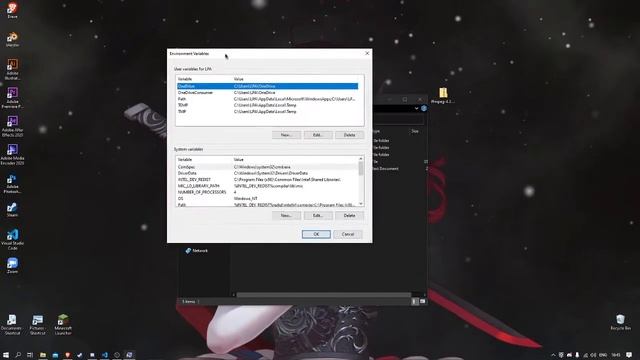Click Delete under System variables
Viewport: 640px width, 360px height.
tap(349, 215)
